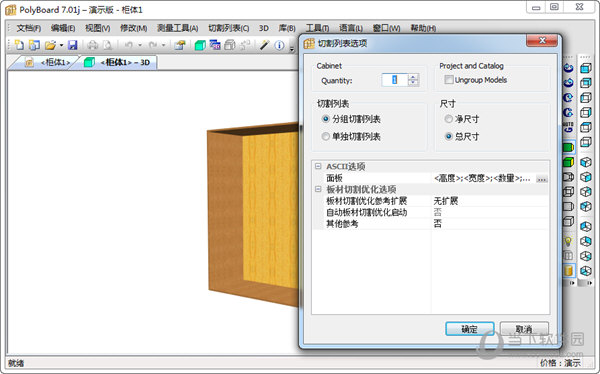Collapse the ASCII选项 section
This screenshot has height=374, width=600.
pyautogui.click(x=318, y=166)
